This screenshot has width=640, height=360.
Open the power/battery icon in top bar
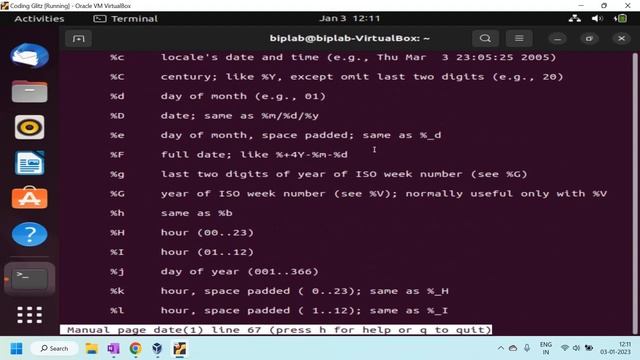(620, 18)
